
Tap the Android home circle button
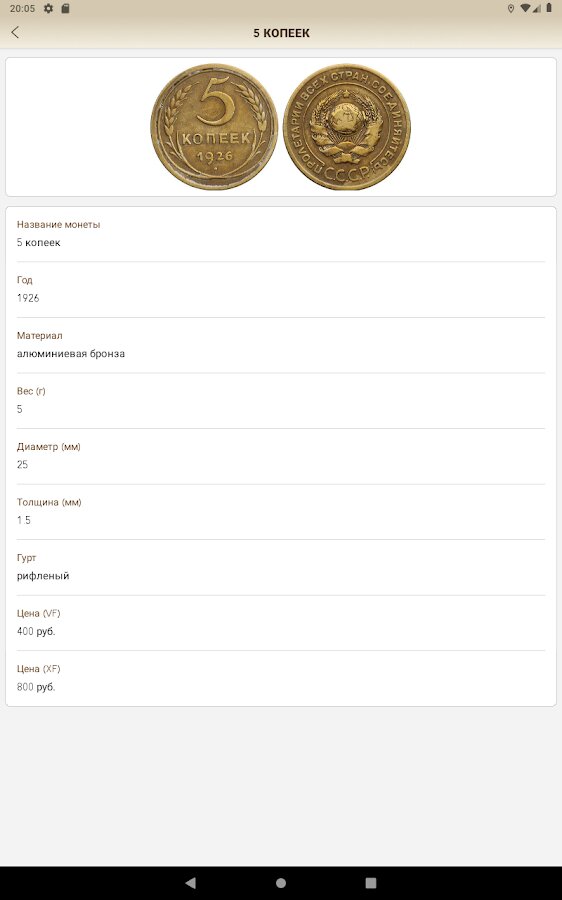coord(281,882)
